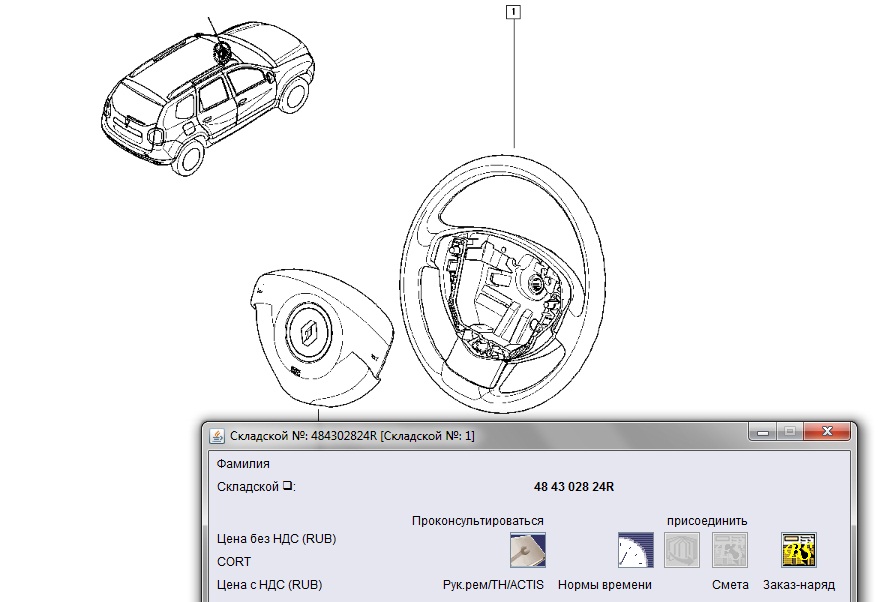
Task: Click the Смета text label
Action: (730, 585)
